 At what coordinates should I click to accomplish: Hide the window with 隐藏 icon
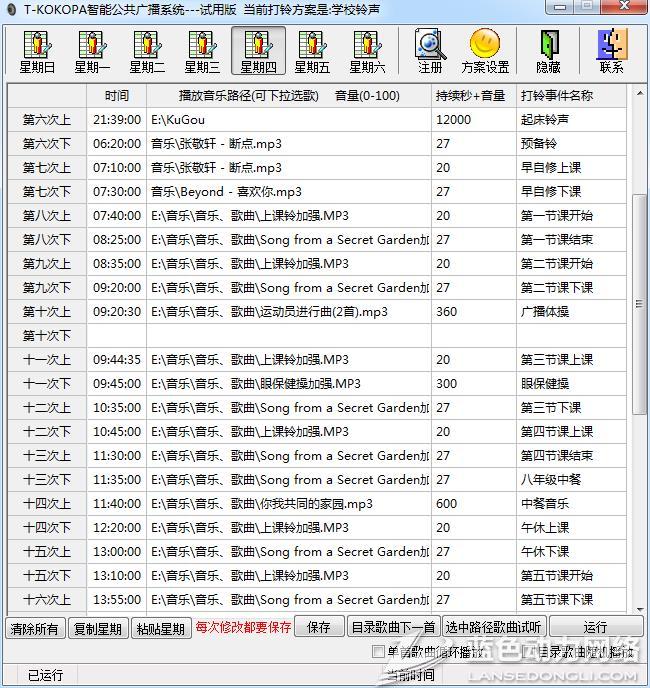[548, 51]
